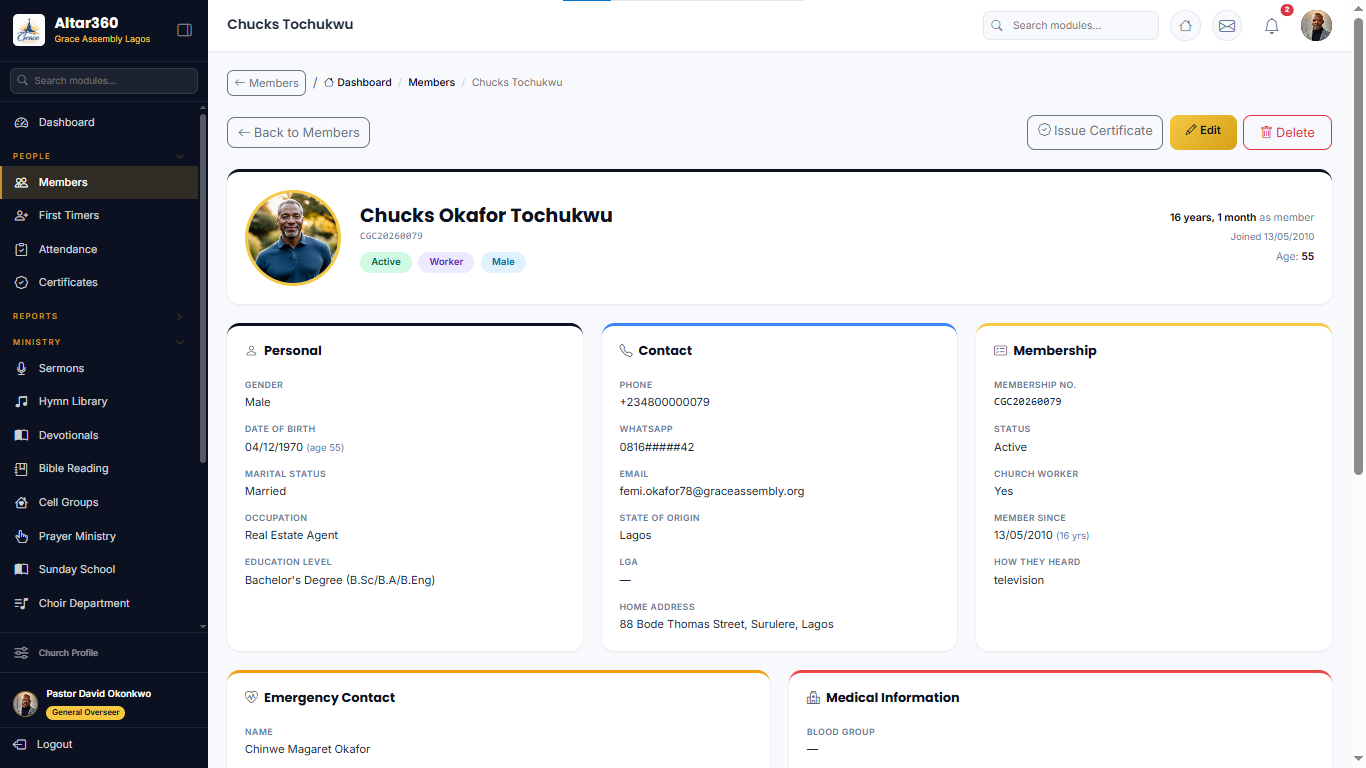The height and width of the screenshot is (768, 1366).
Task: Click the General Overseer role badge
Action: 86,713
